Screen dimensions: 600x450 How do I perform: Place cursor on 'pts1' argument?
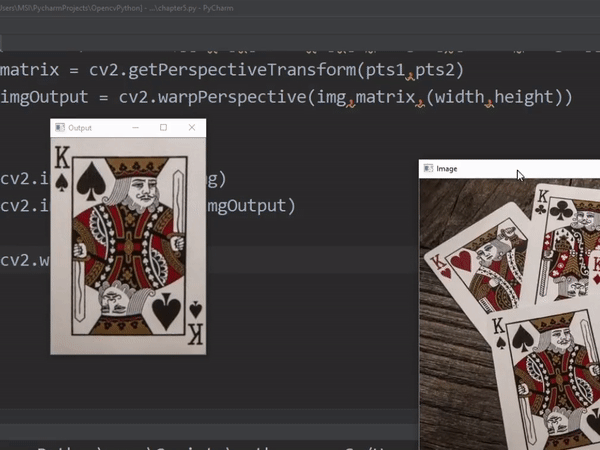pos(385,70)
